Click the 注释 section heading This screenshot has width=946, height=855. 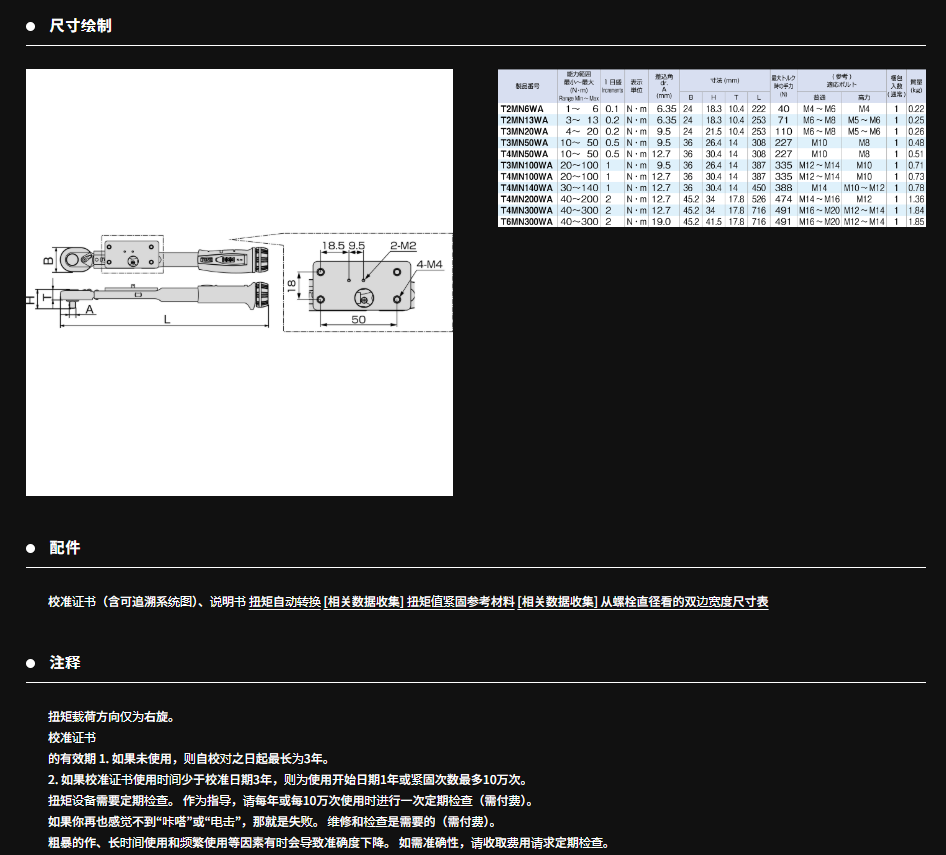(65, 663)
